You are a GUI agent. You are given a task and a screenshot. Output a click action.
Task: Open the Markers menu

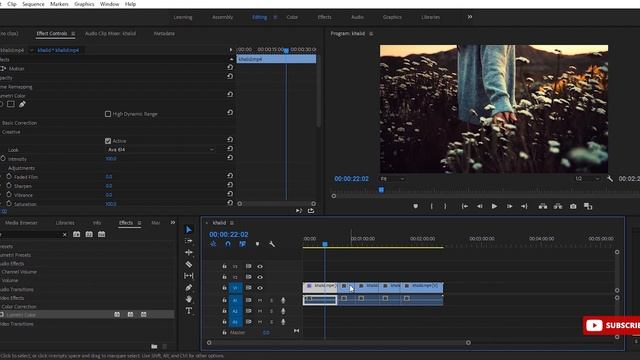pyautogui.click(x=59, y=4)
